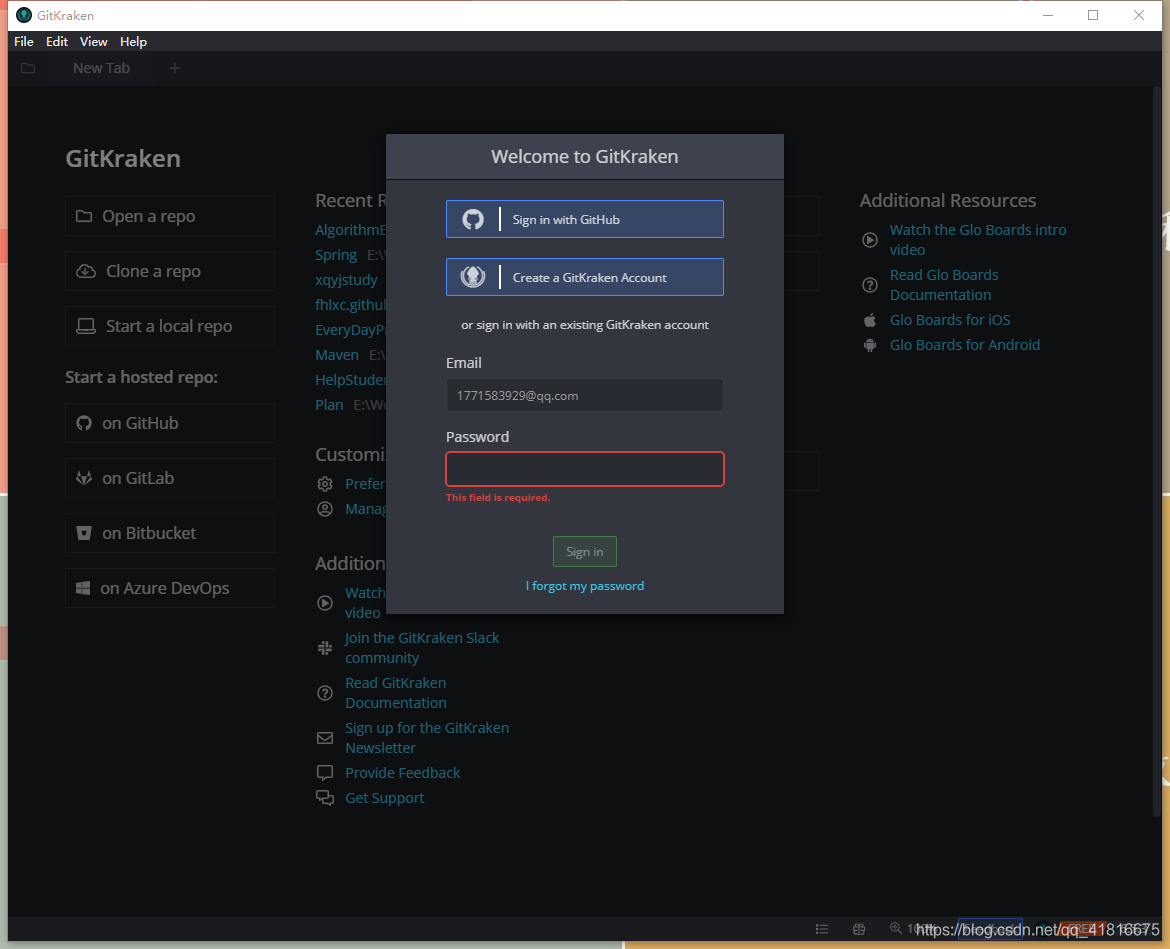Click the Azure DevOps Windows icon
The width and height of the screenshot is (1170, 949).
tap(83, 588)
